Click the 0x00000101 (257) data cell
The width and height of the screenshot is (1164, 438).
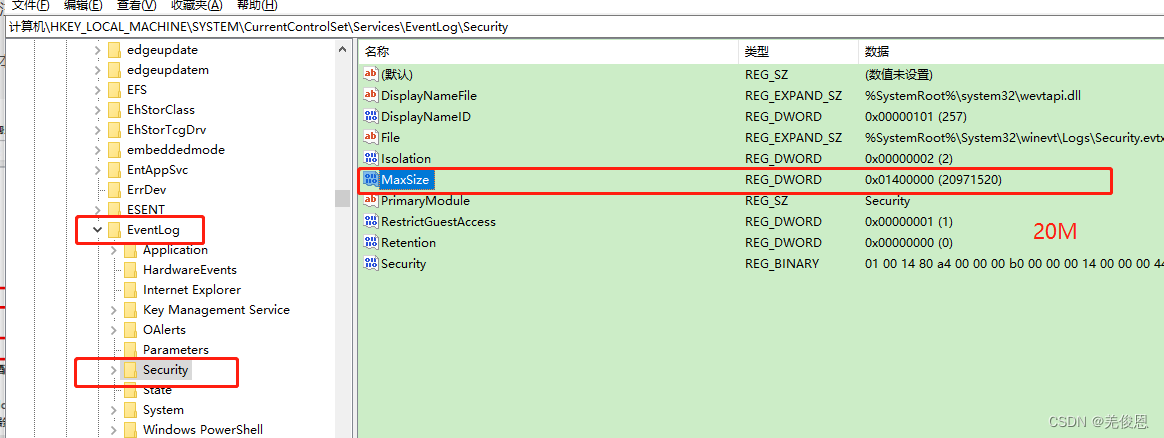[915, 117]
